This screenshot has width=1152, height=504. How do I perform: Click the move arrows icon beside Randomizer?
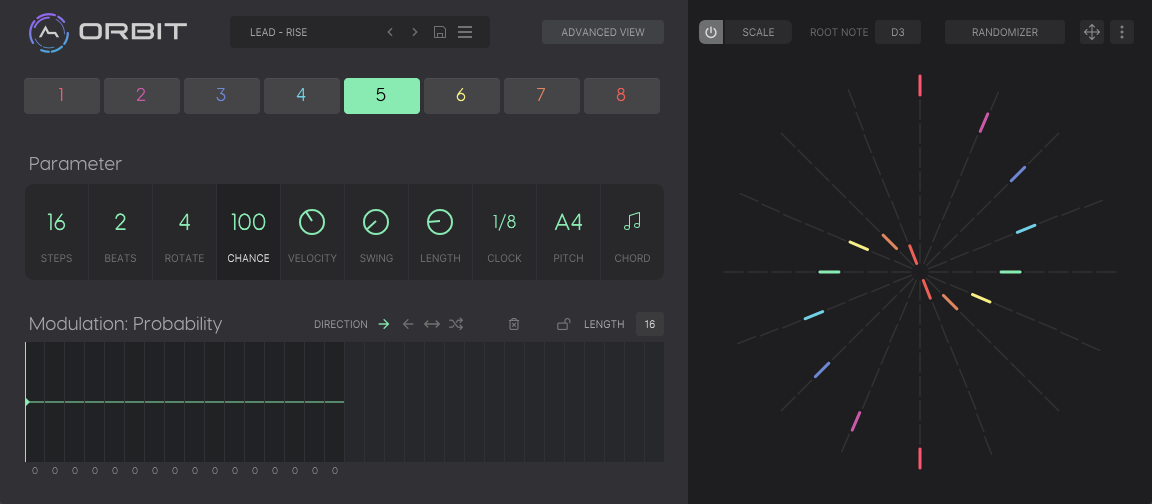pos(1092,32)
